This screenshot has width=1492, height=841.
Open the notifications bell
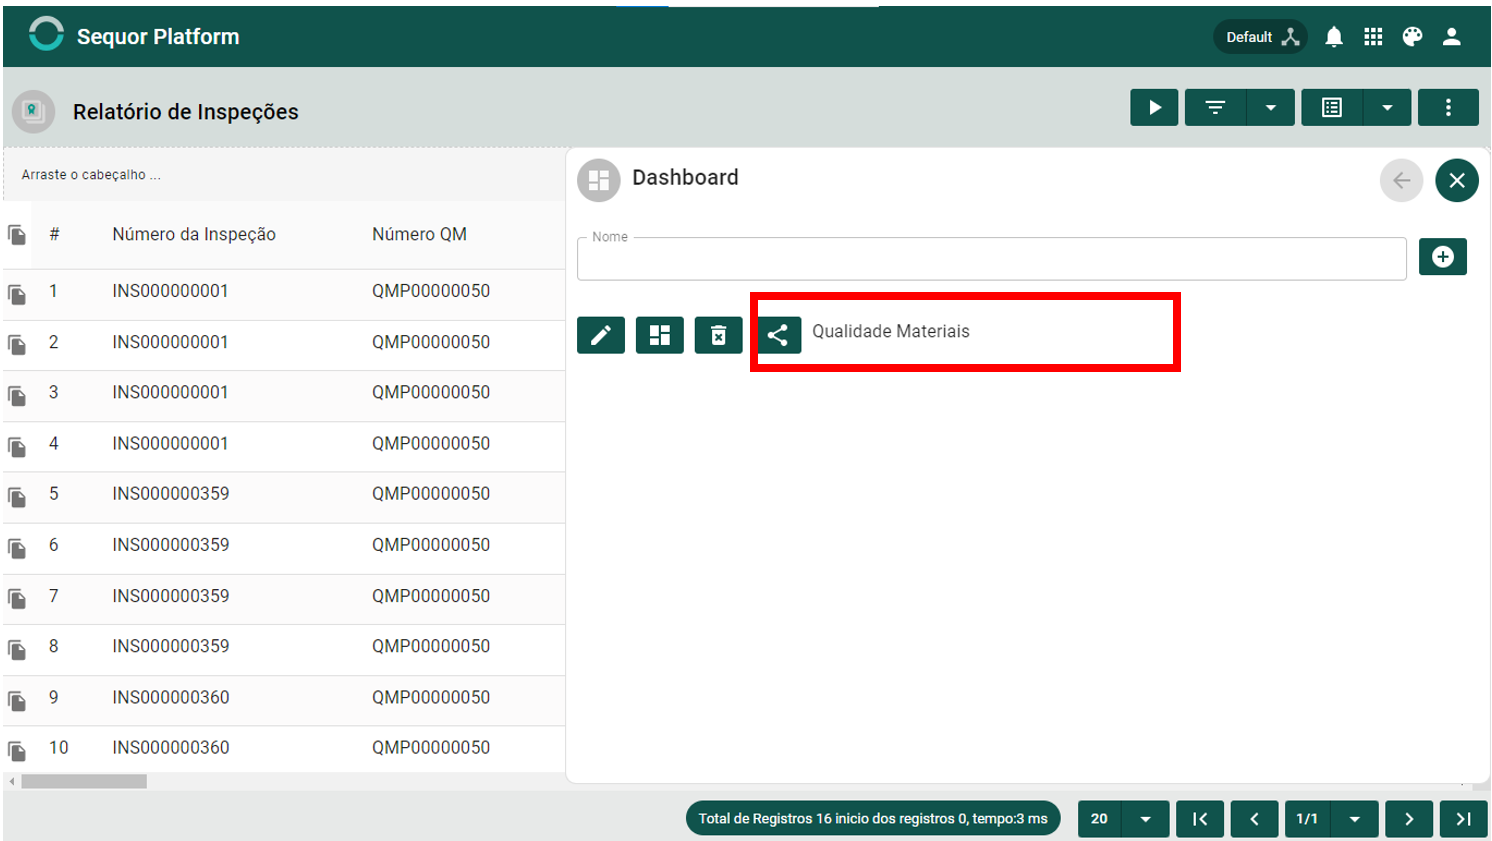click(1334, 37)
